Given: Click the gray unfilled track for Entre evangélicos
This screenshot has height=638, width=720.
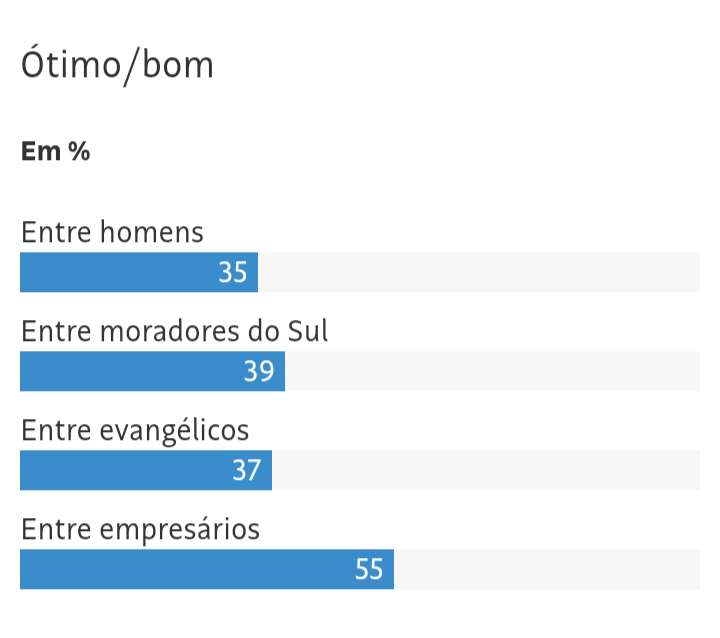Looking at the screenshot, I should pyautogui.click(x=485, y=470).
